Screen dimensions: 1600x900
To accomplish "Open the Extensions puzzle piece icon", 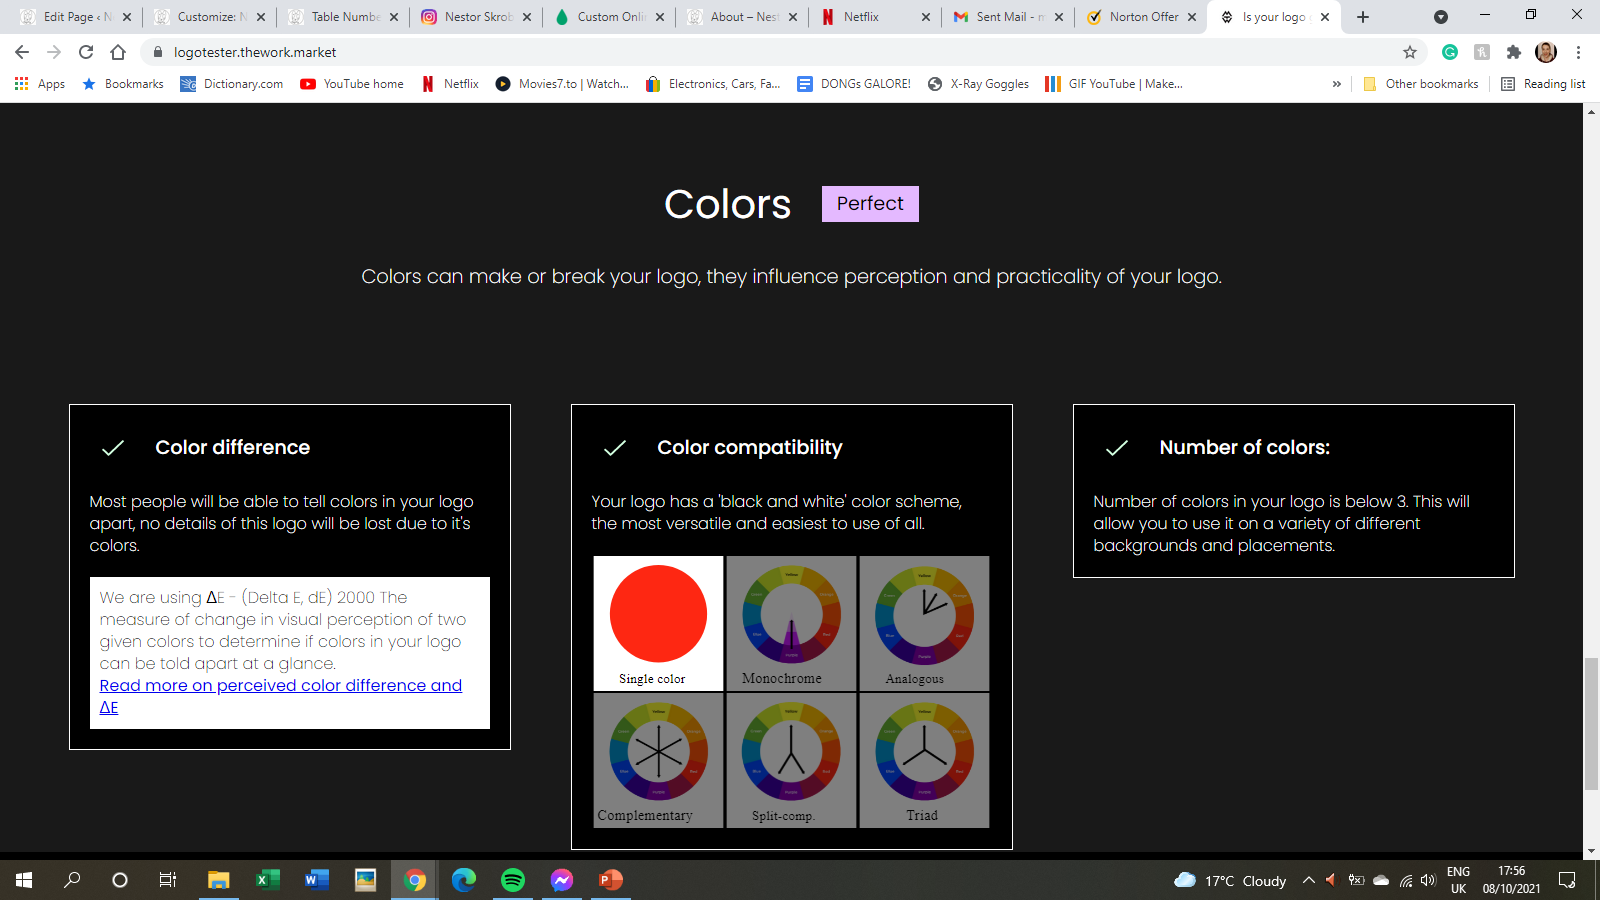I will (x=1514, y=52).
